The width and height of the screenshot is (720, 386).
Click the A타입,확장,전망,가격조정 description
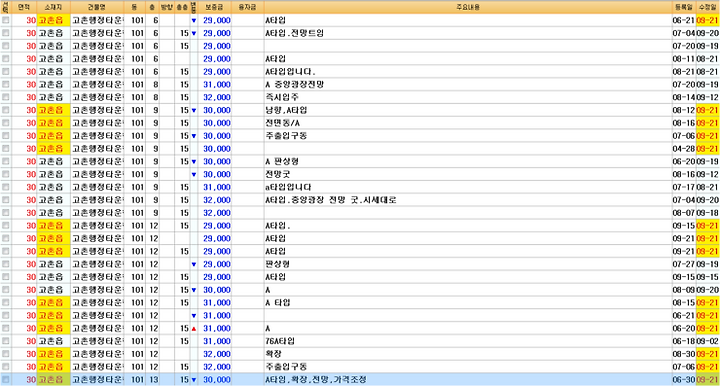point(316,380)
